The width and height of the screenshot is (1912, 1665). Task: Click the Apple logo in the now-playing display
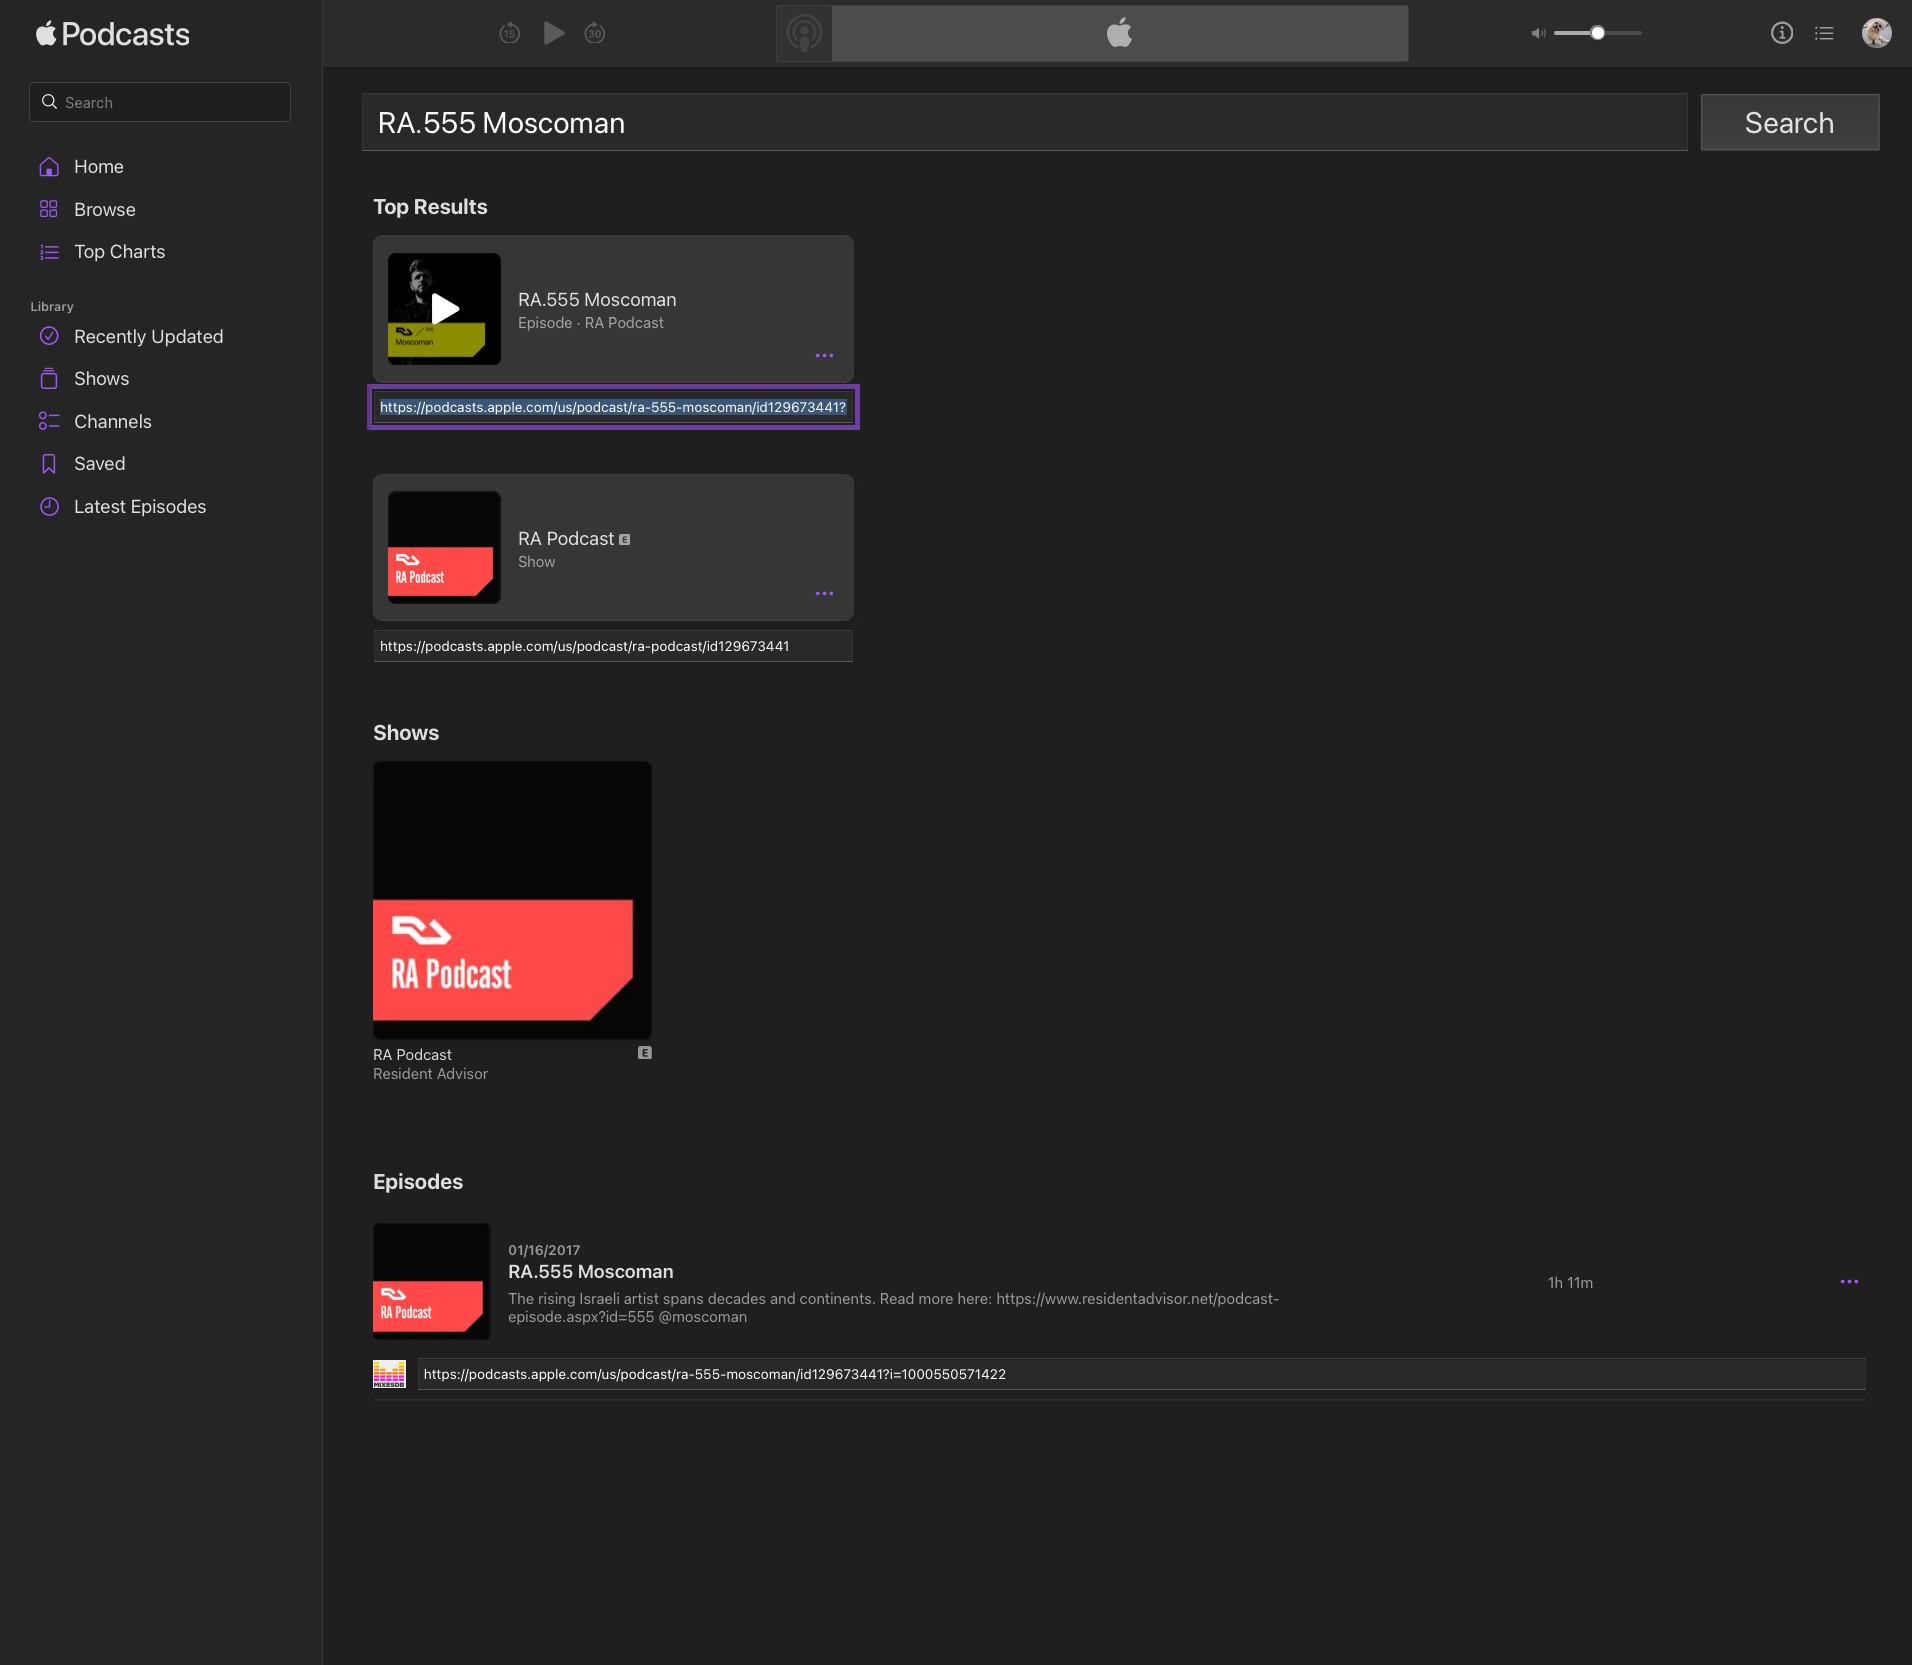point(1119,33)
